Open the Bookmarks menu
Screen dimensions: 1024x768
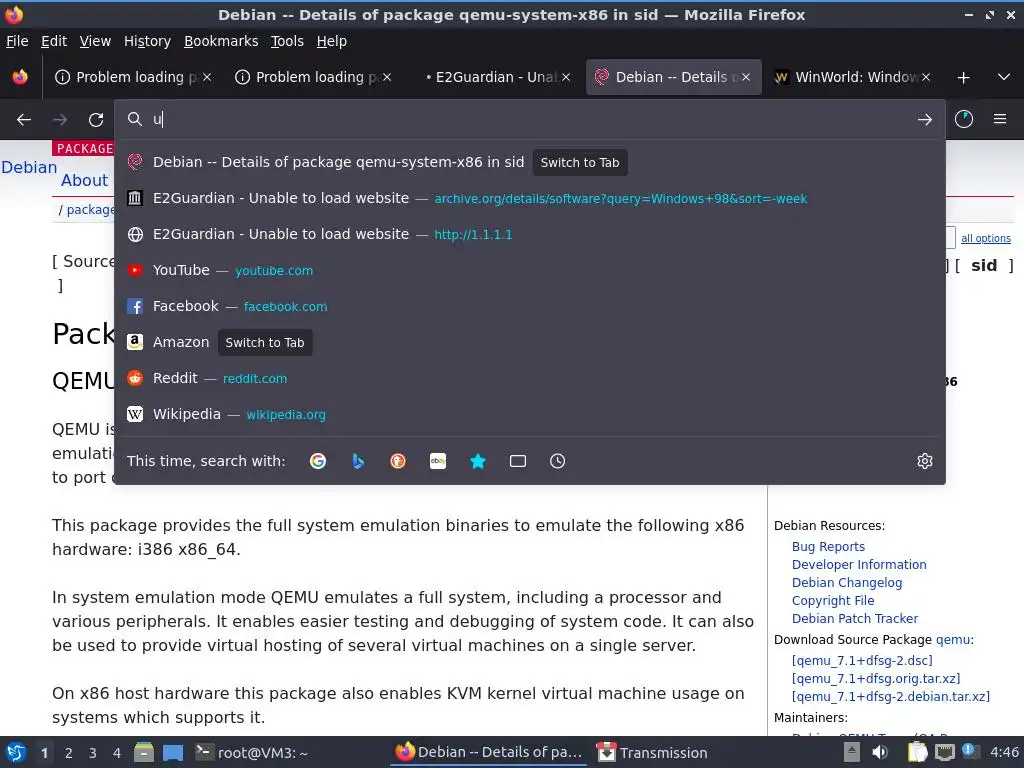[221, 41]
